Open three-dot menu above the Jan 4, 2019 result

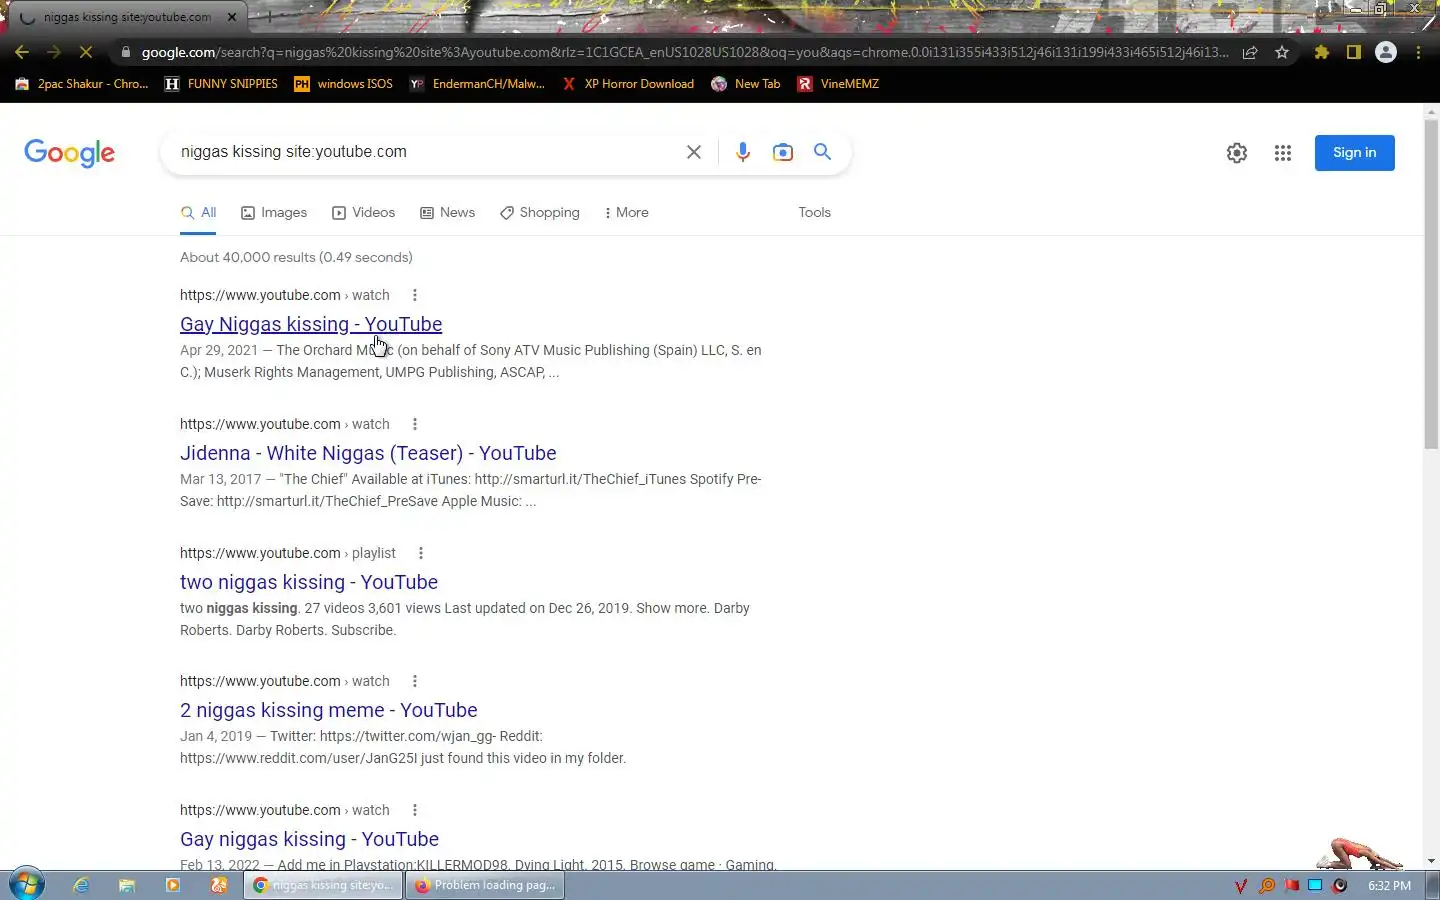pyautogui.click(x=414, y=681)
